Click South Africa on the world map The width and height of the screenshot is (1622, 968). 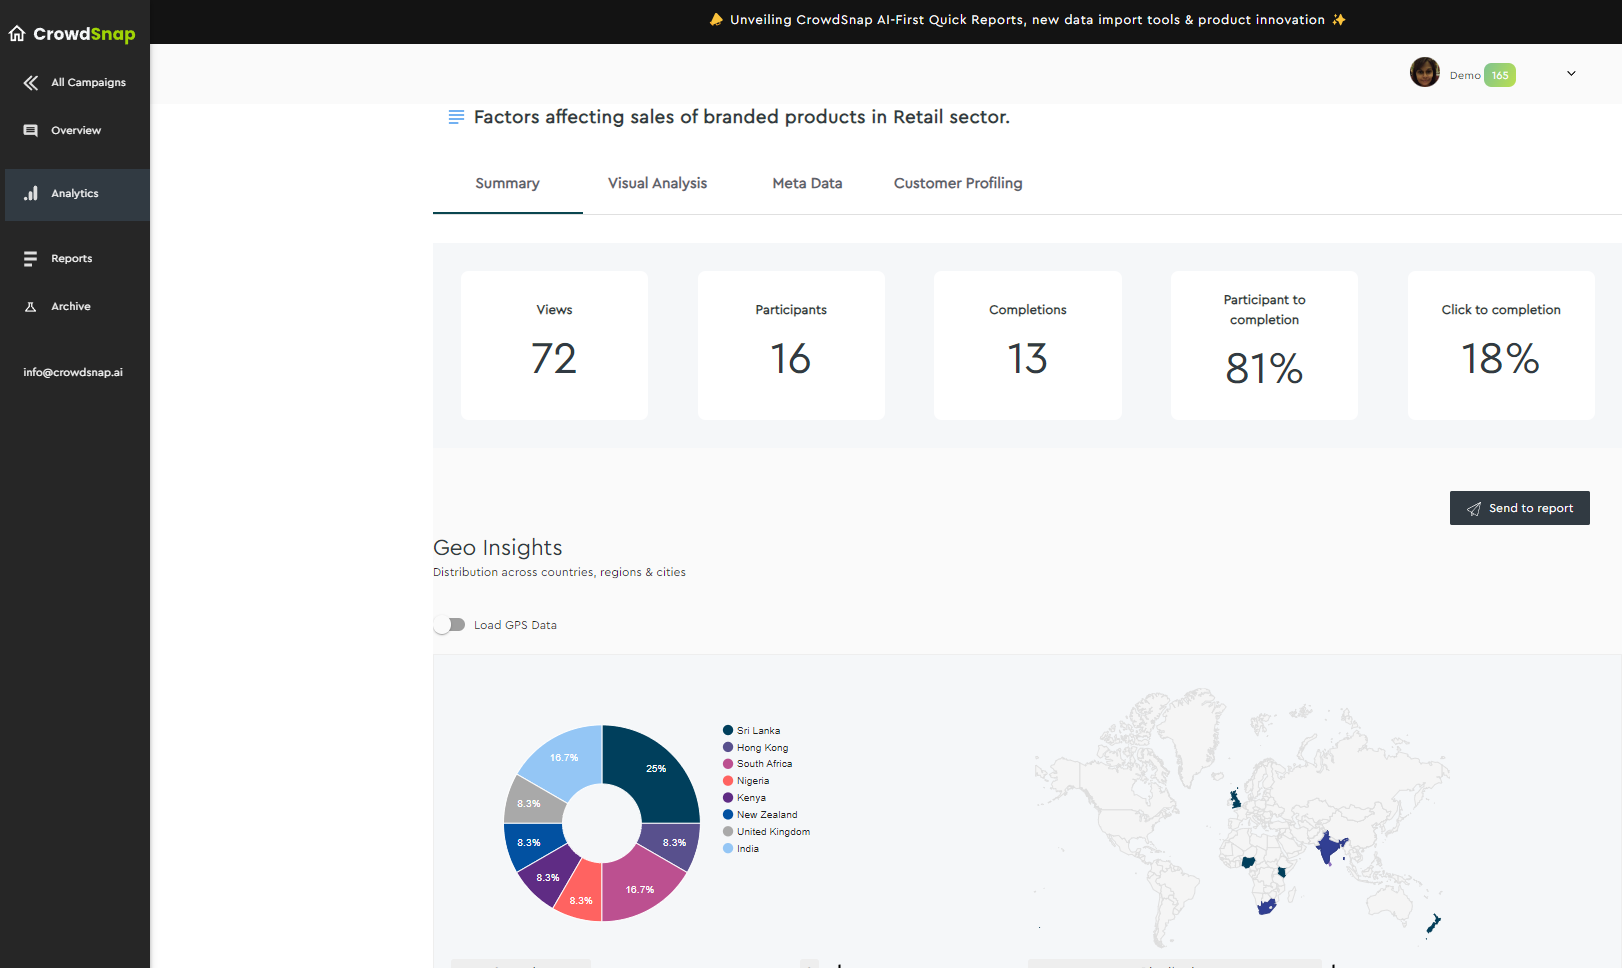point(1266,906)
